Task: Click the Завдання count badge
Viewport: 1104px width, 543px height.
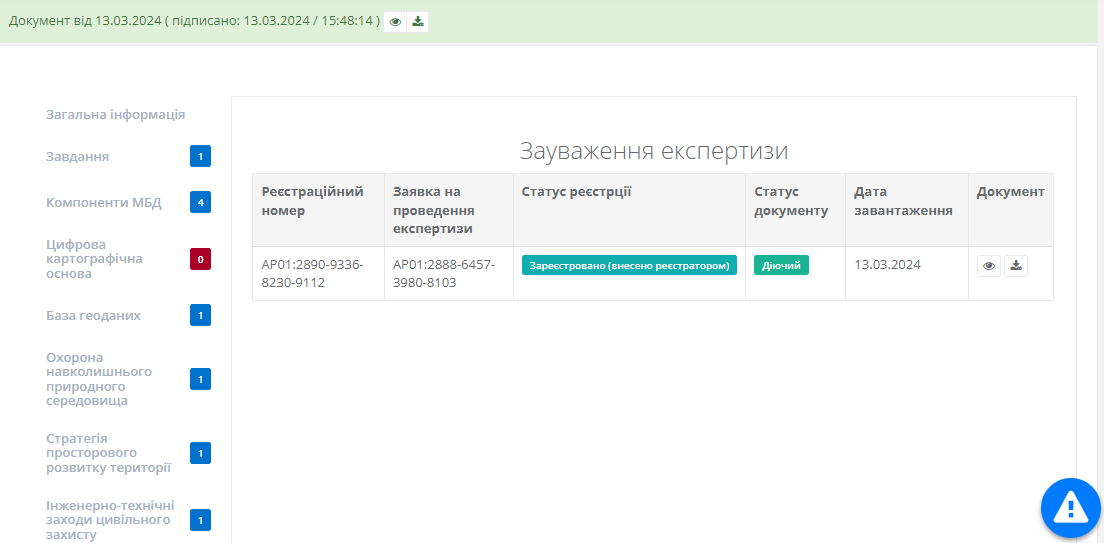Action: 200,156
